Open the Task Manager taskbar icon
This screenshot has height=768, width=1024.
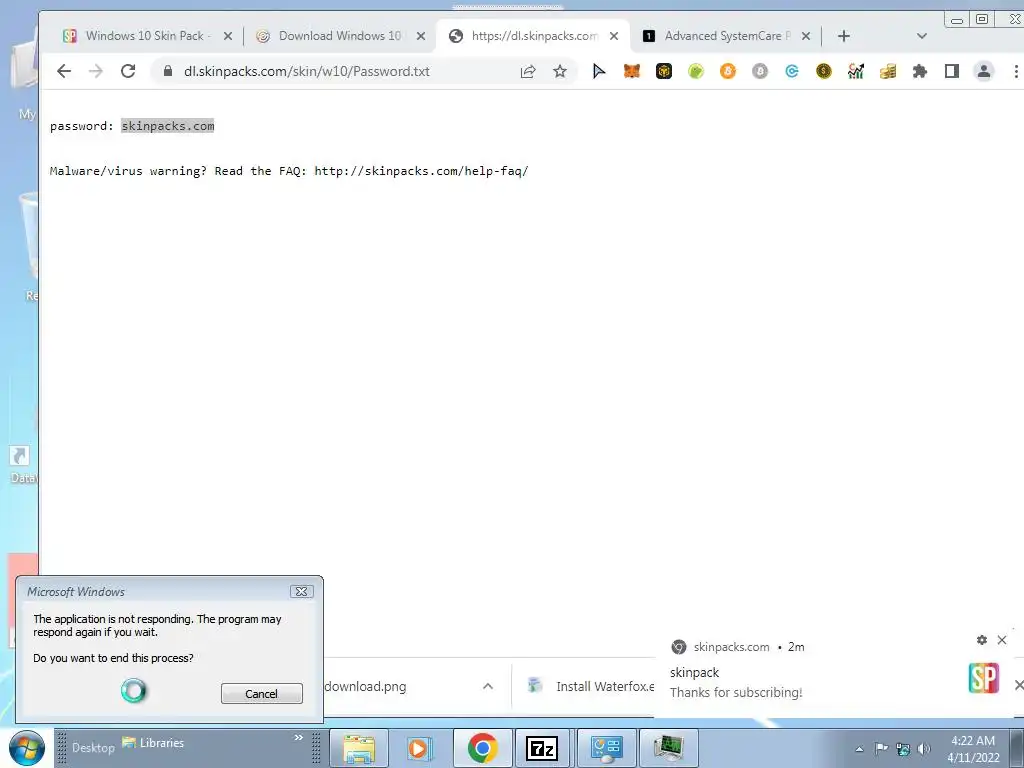(x=669, y=748)
